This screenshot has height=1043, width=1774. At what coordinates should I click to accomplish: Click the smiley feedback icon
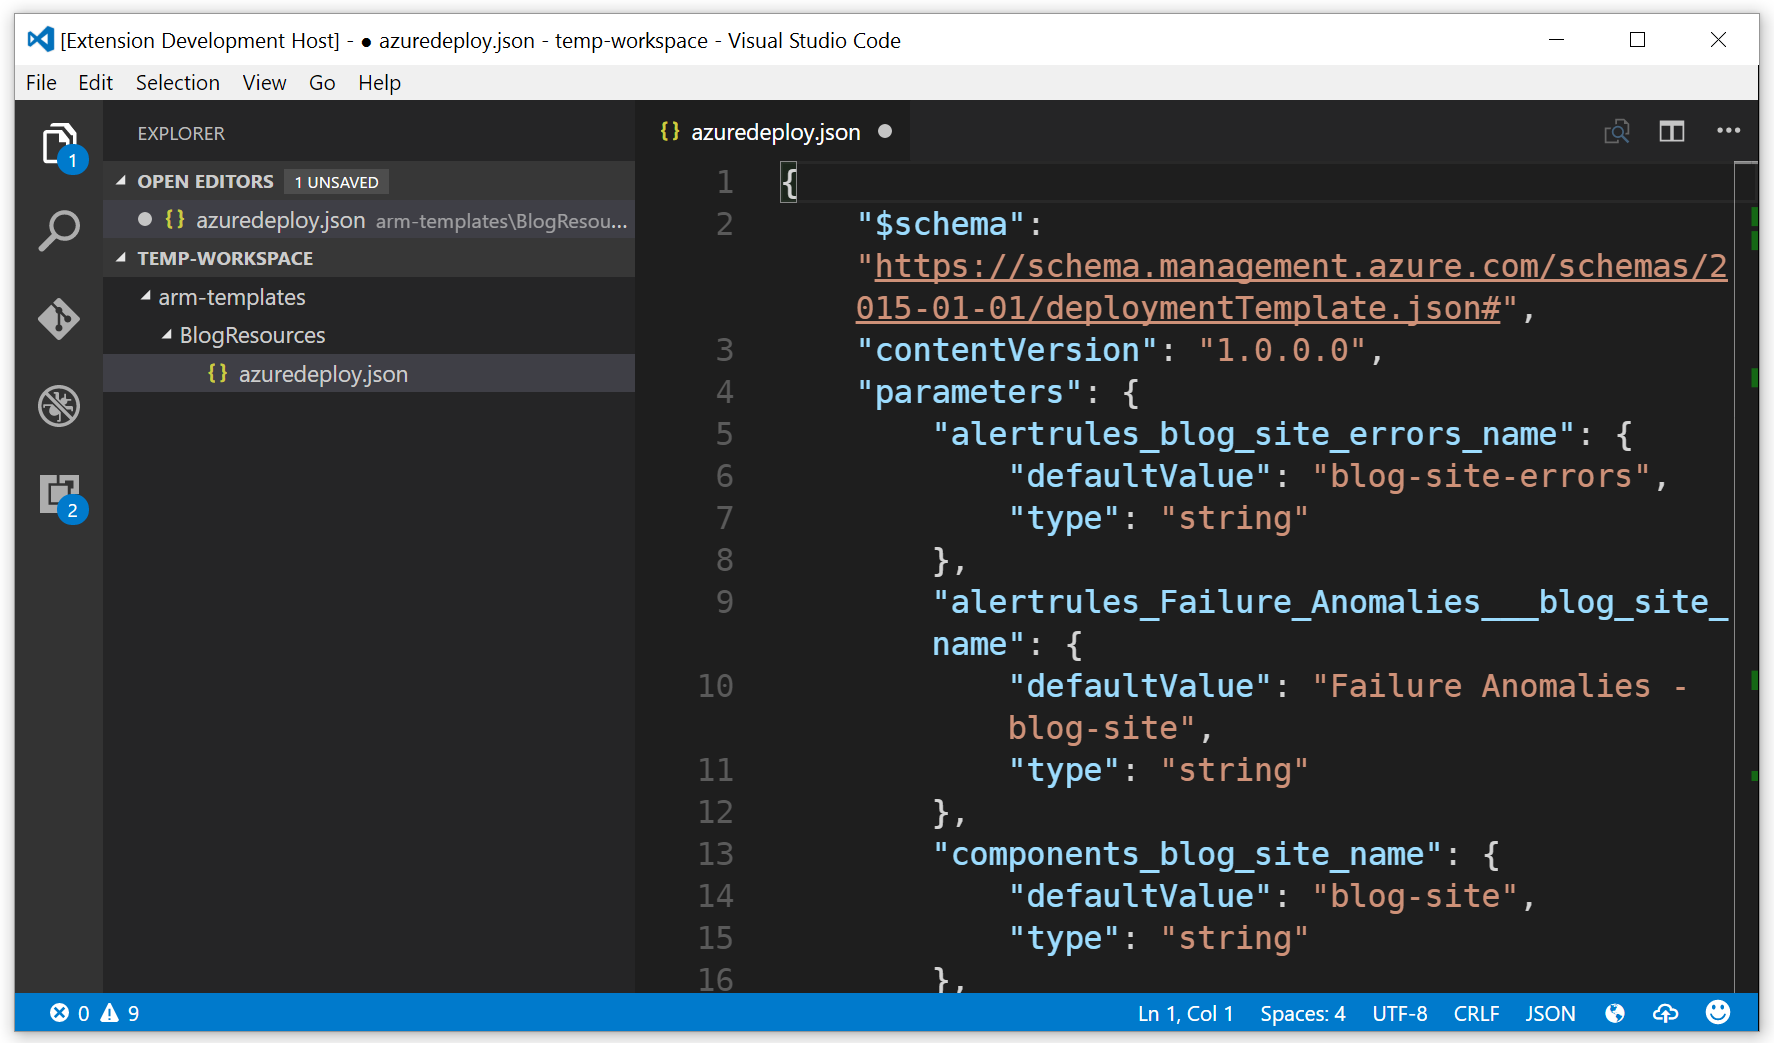click(1718, 1013)
